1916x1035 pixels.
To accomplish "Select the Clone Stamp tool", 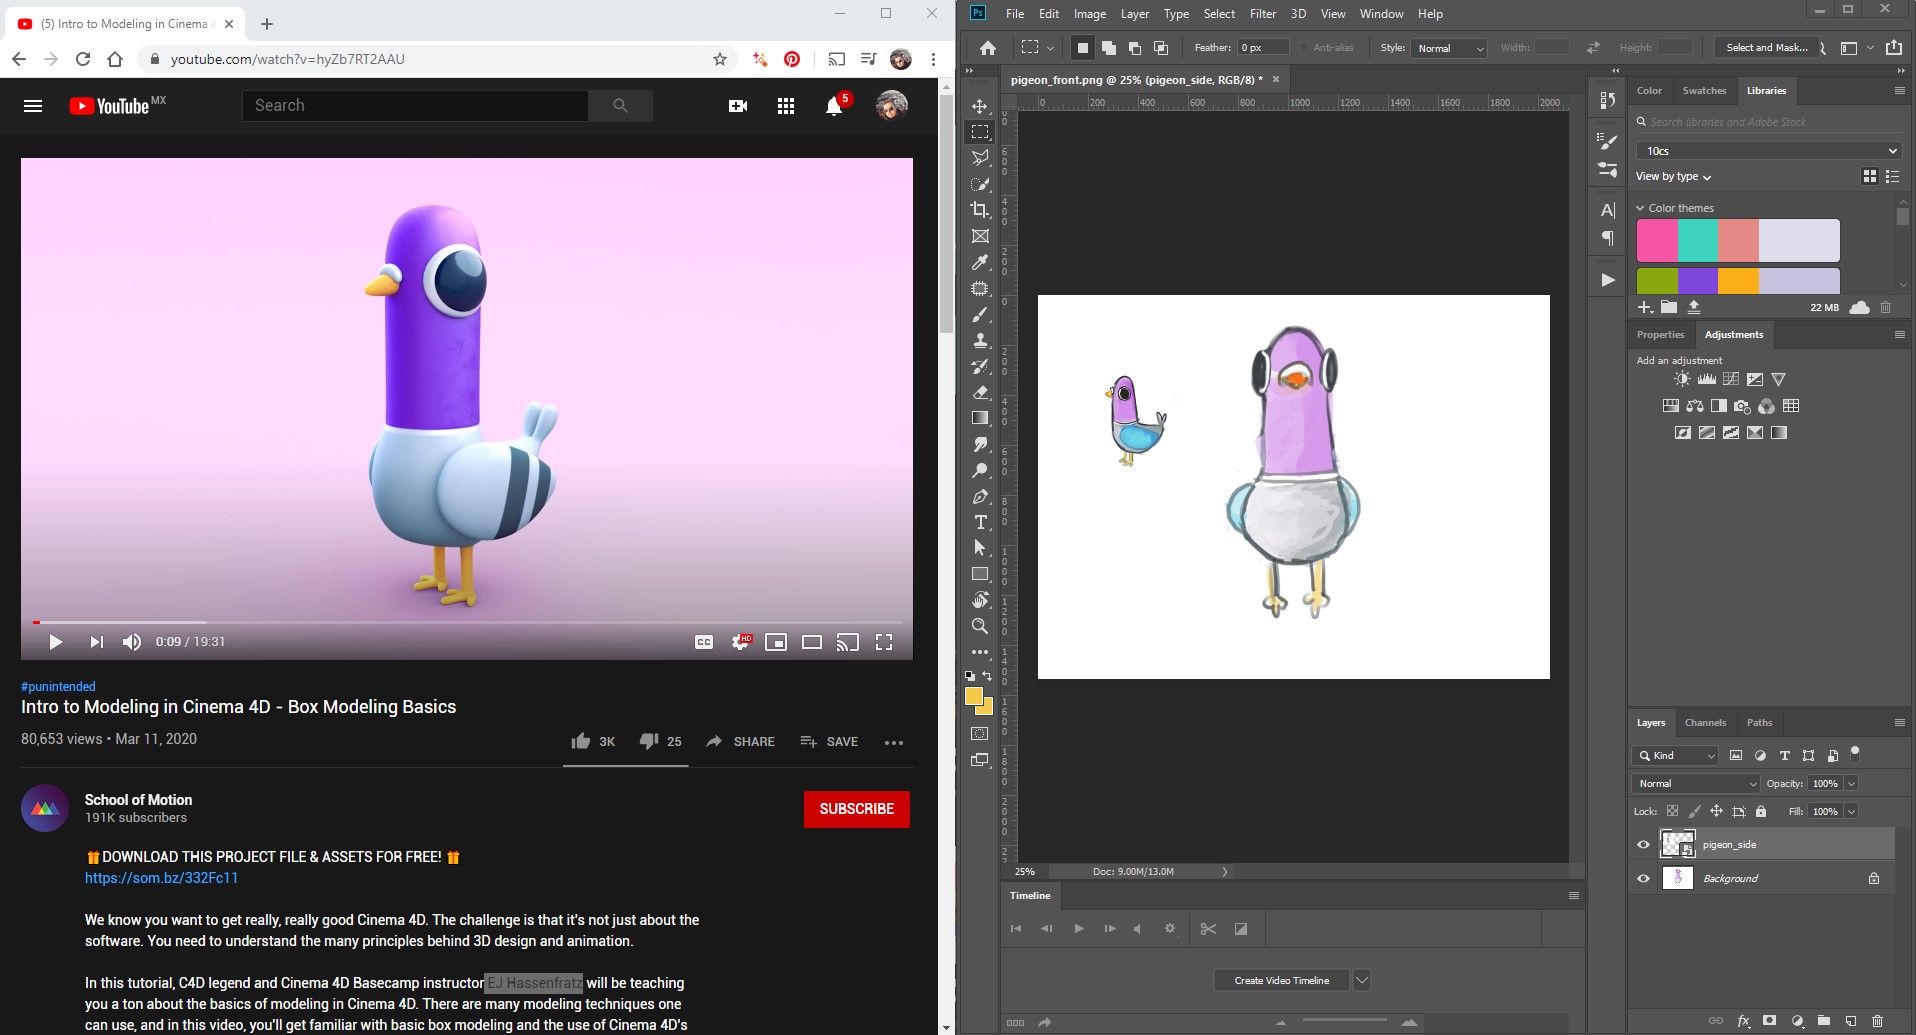I will pos(980,340).
